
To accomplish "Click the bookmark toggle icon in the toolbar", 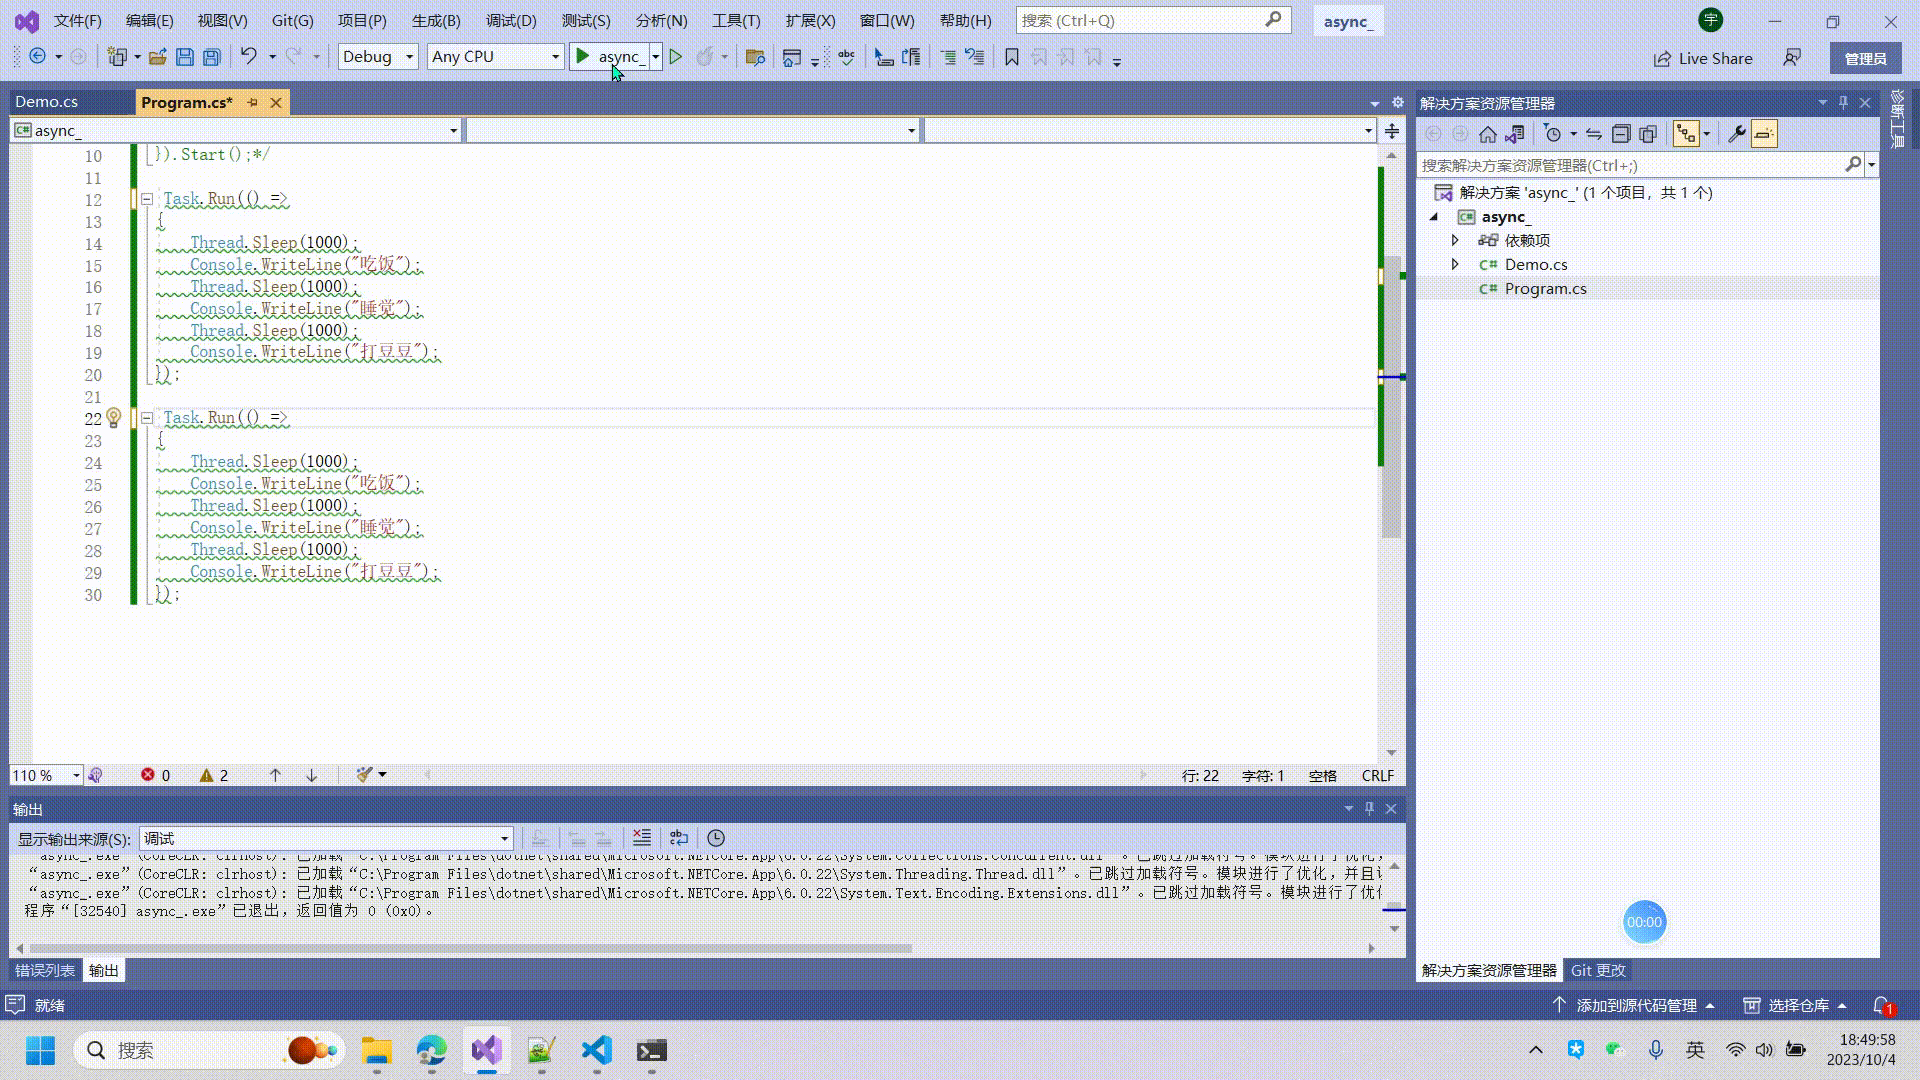I will (1011, 57).
